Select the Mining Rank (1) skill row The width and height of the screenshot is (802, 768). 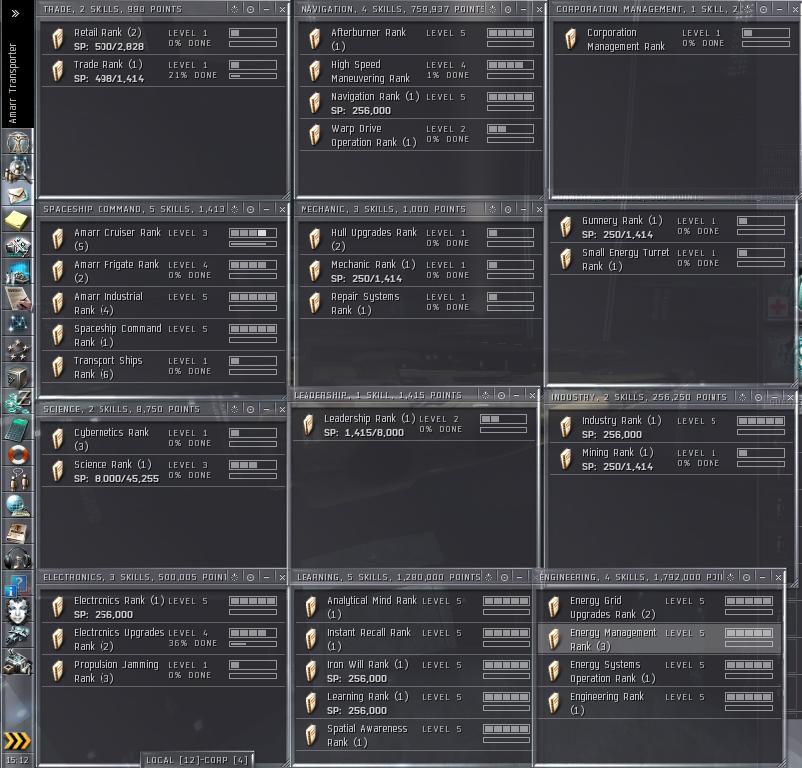click(672, 459)
